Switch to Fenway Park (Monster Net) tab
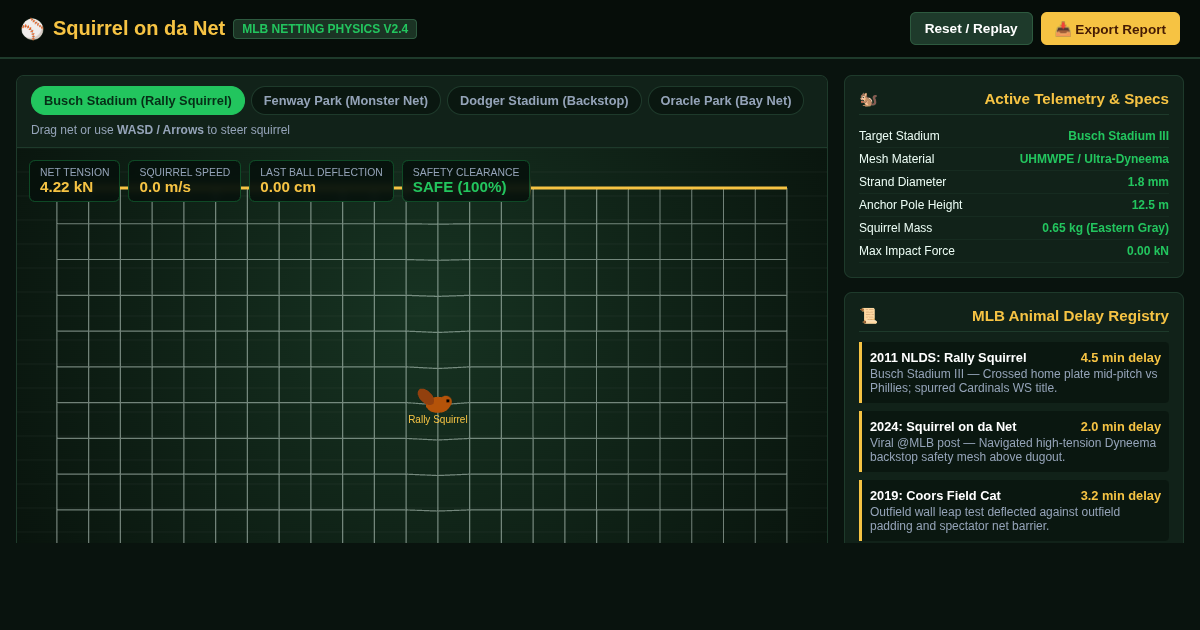1200x630 pixels. [x=346, y=100]
